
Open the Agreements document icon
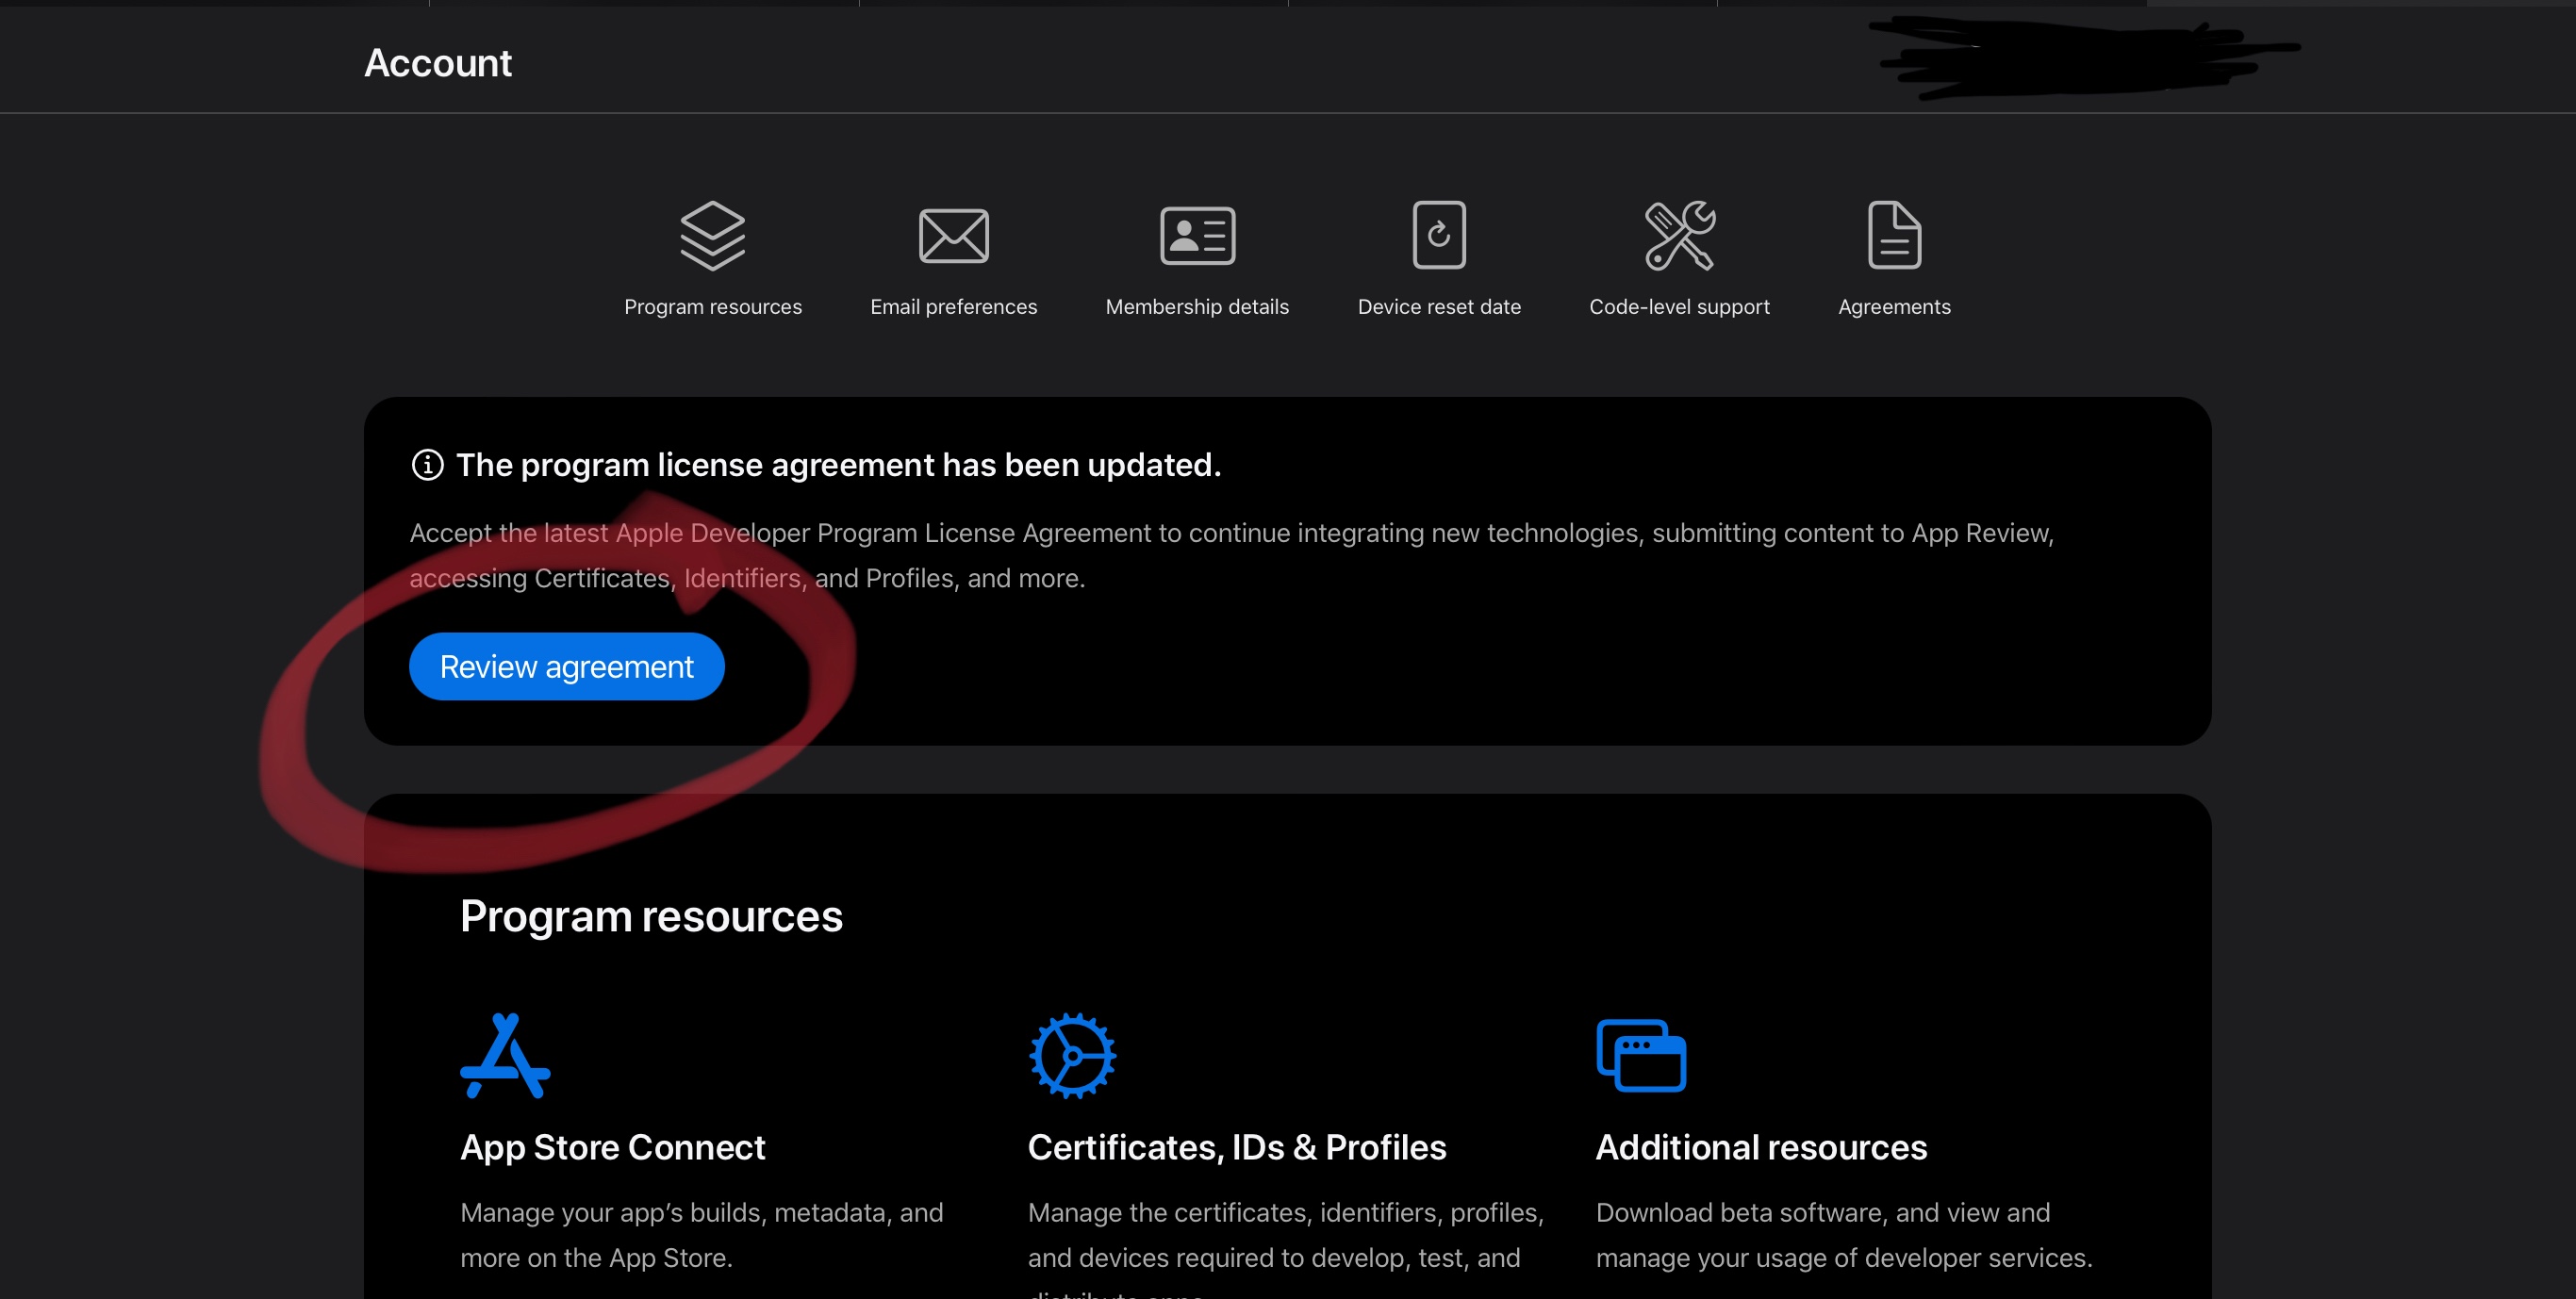tap(1894, 236)
